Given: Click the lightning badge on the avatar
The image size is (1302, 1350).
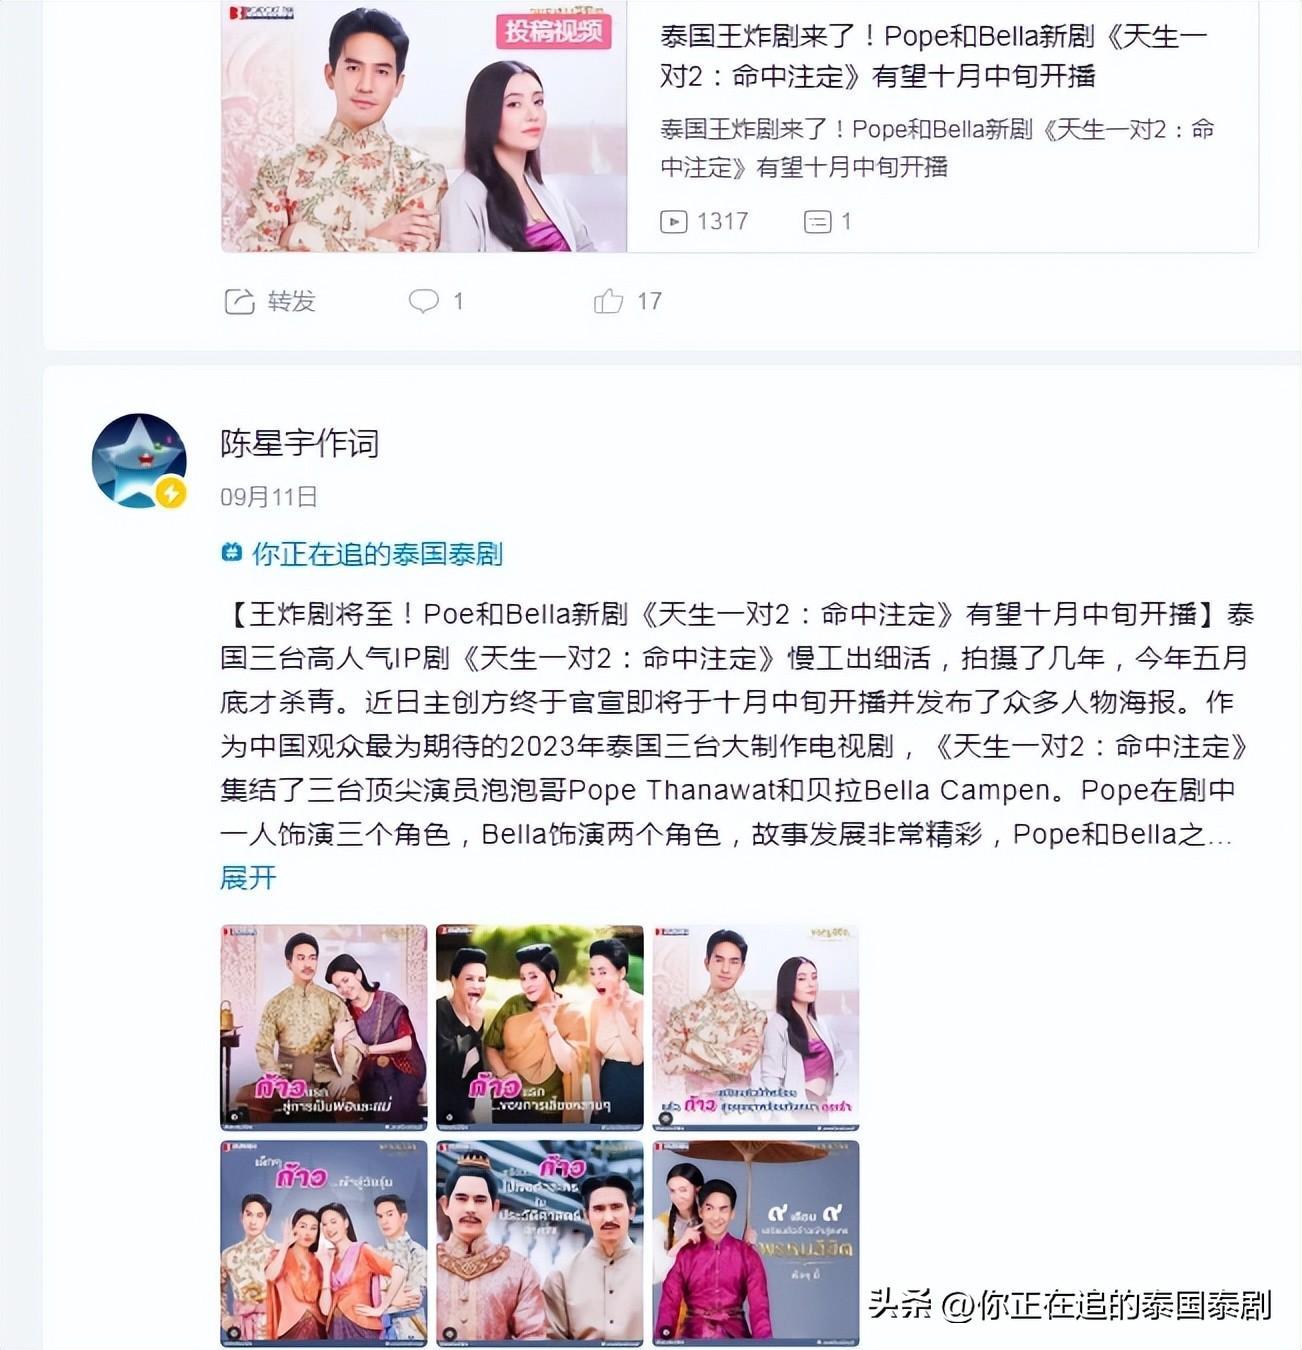Looking at the screenshot, I should [171, 493].
